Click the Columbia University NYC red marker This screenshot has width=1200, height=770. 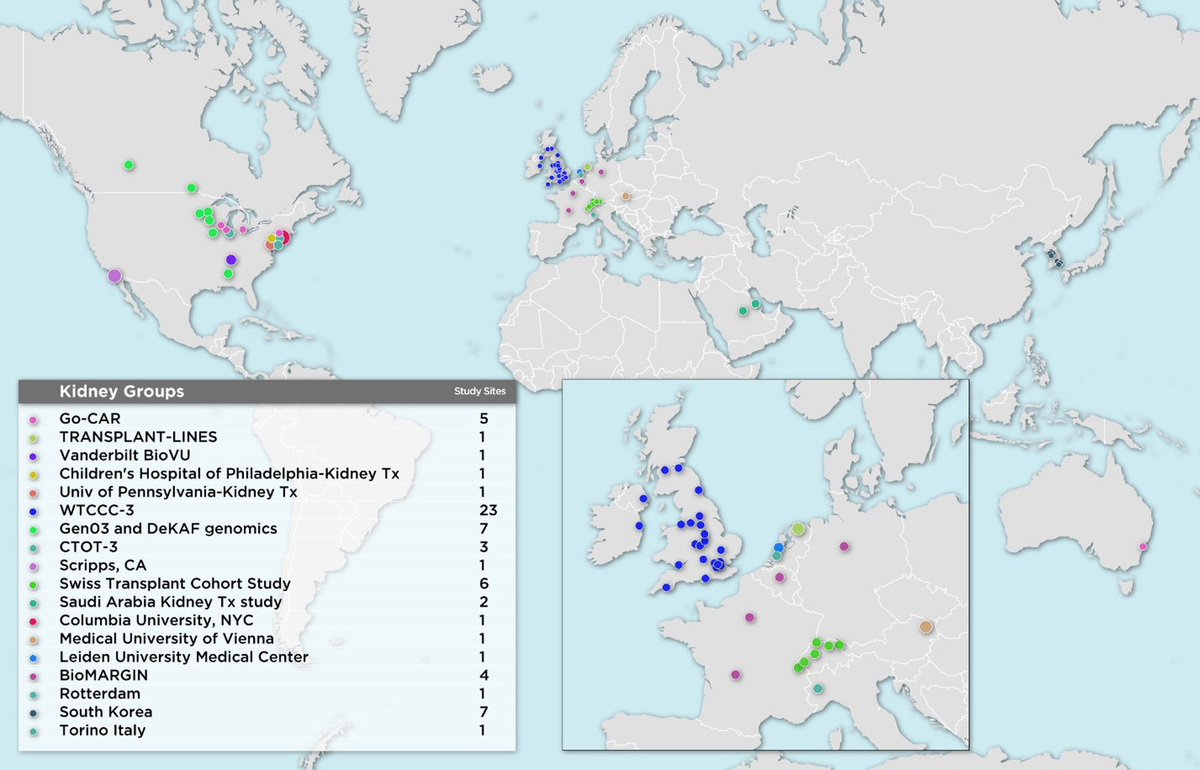pos(285,237)
